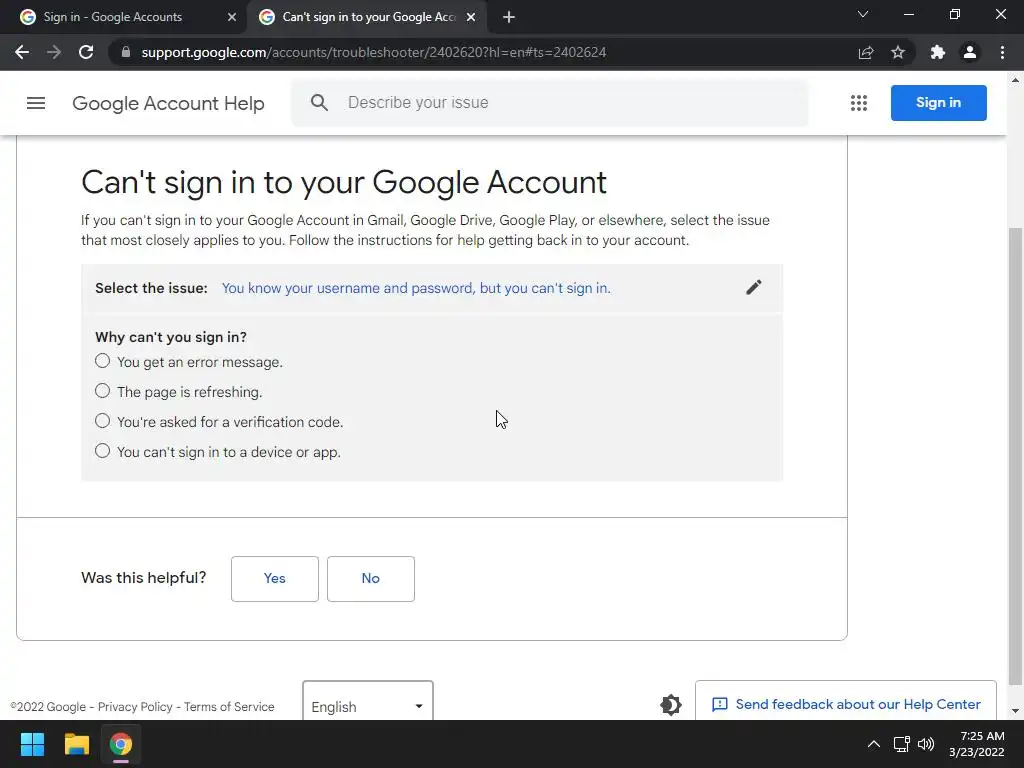This screenshot has width=1024, height=768.
Task: Click the Chrome taskbar icon
Action: pyautogui.click(x=121, y=744)
